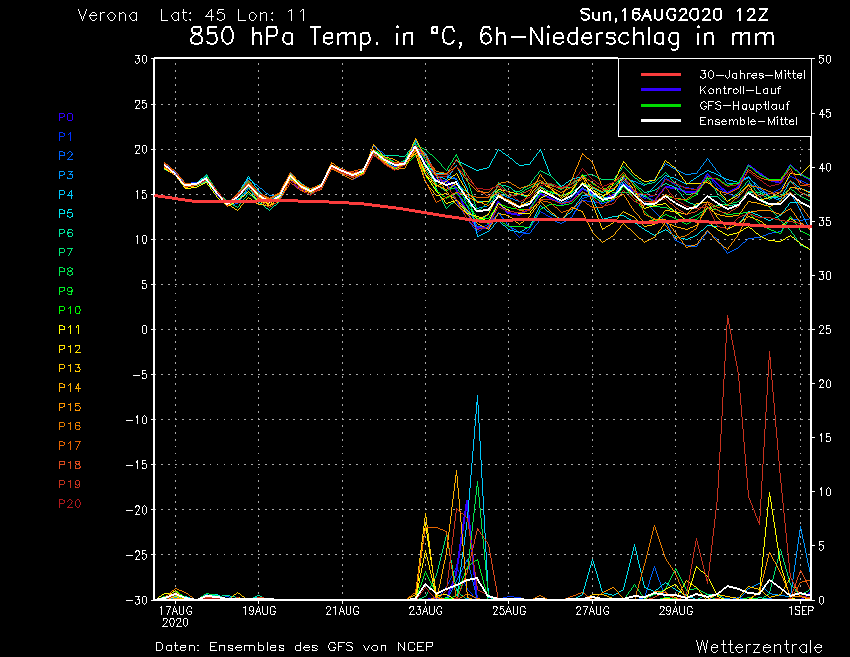Viewport: 850px width, 657px height.
Task: Select the P20 ensemble member label
Action: pyautogui.click(x=69, y=503)
